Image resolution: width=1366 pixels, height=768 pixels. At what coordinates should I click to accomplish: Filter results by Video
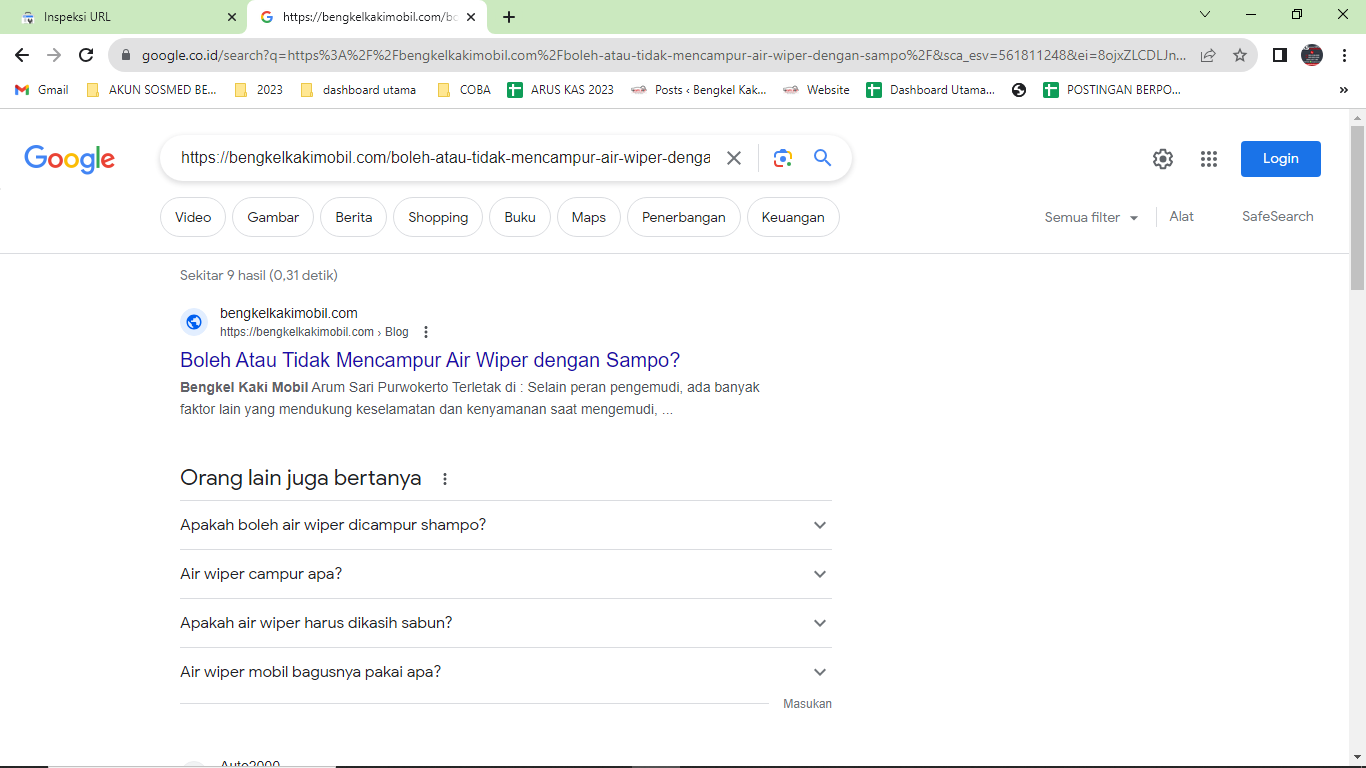click(193, 217)
